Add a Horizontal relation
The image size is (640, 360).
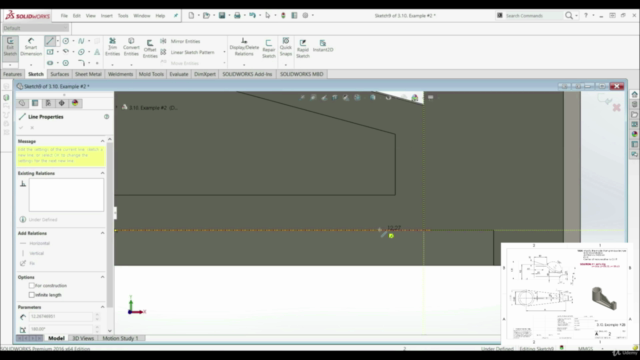(x=35, y=243)
